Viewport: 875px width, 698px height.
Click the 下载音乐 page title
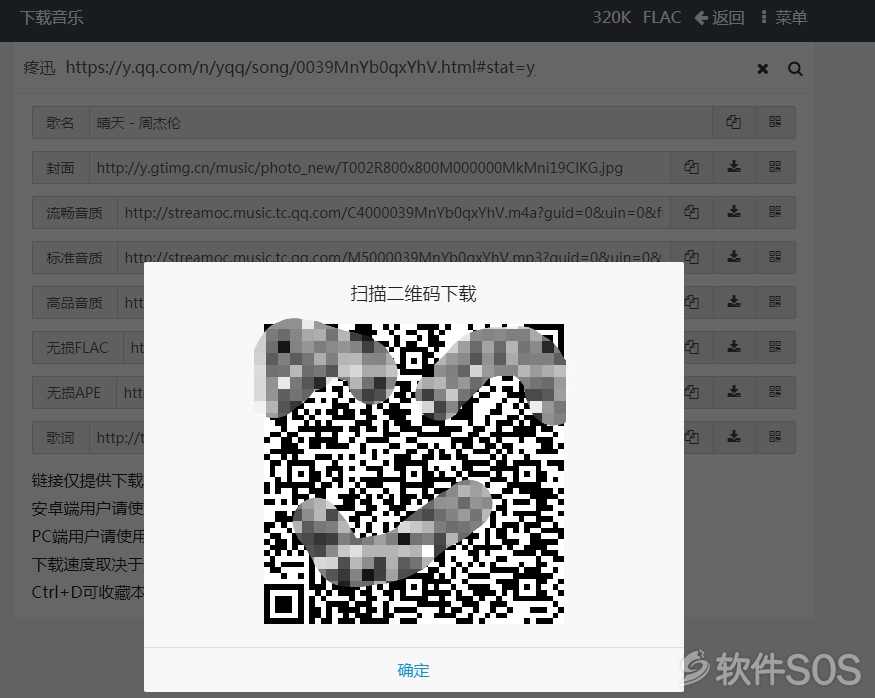click(52, 18)
